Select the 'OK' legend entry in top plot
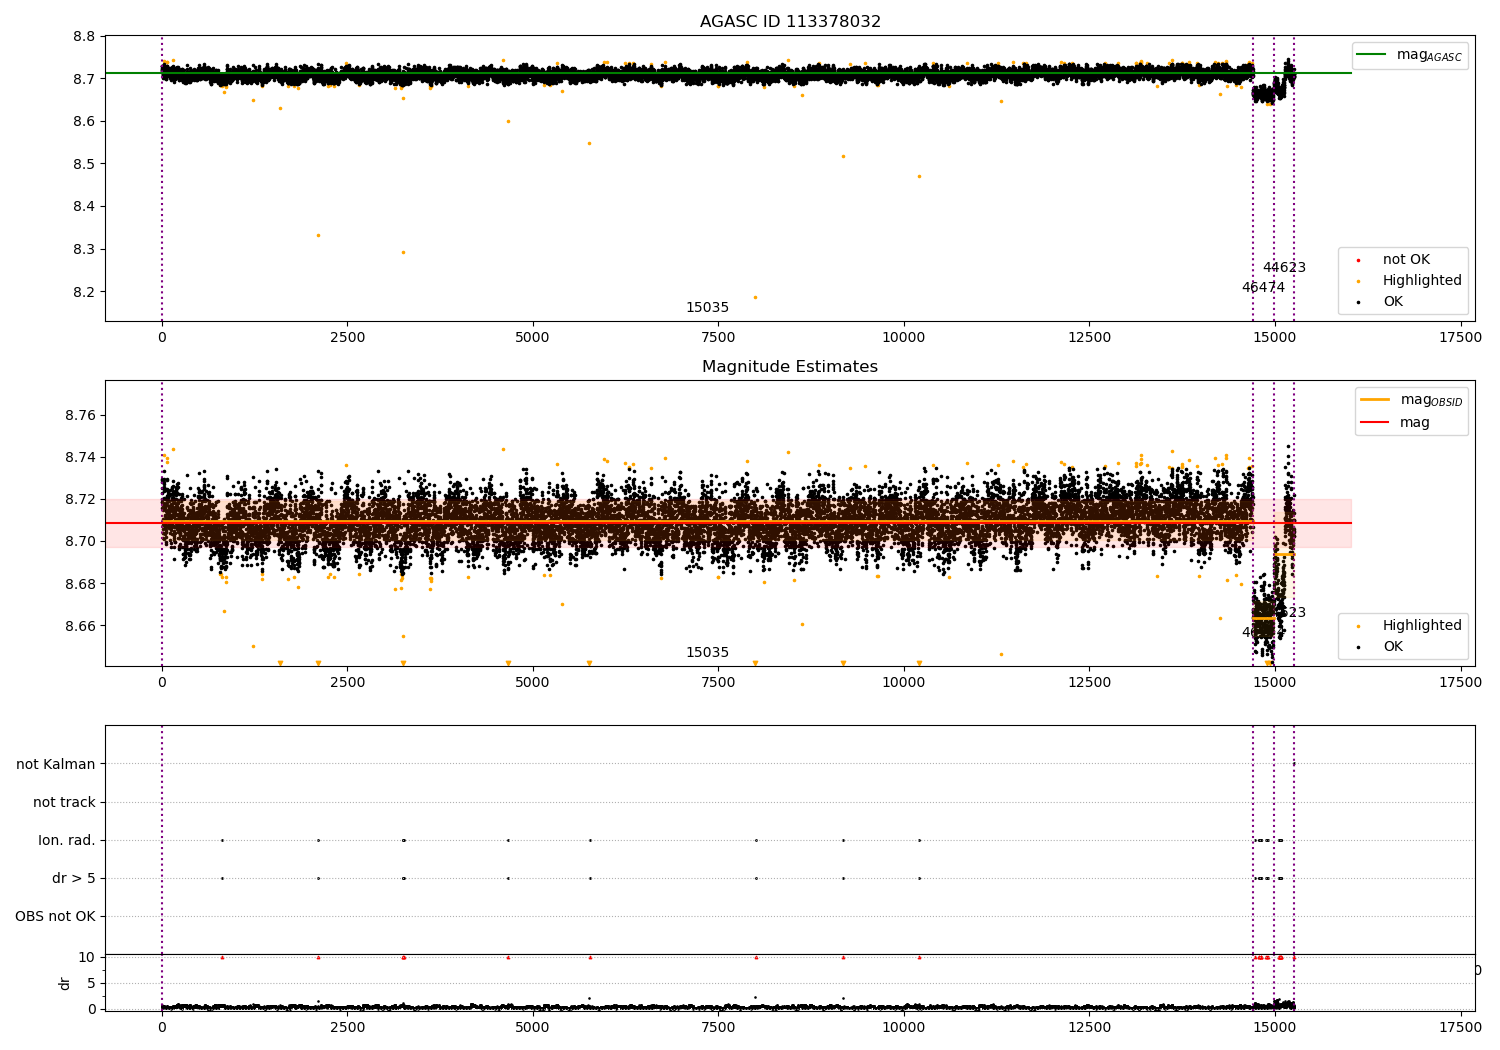The image size is (1500, 1050). pyautogui.click(x=1392, y=302)
